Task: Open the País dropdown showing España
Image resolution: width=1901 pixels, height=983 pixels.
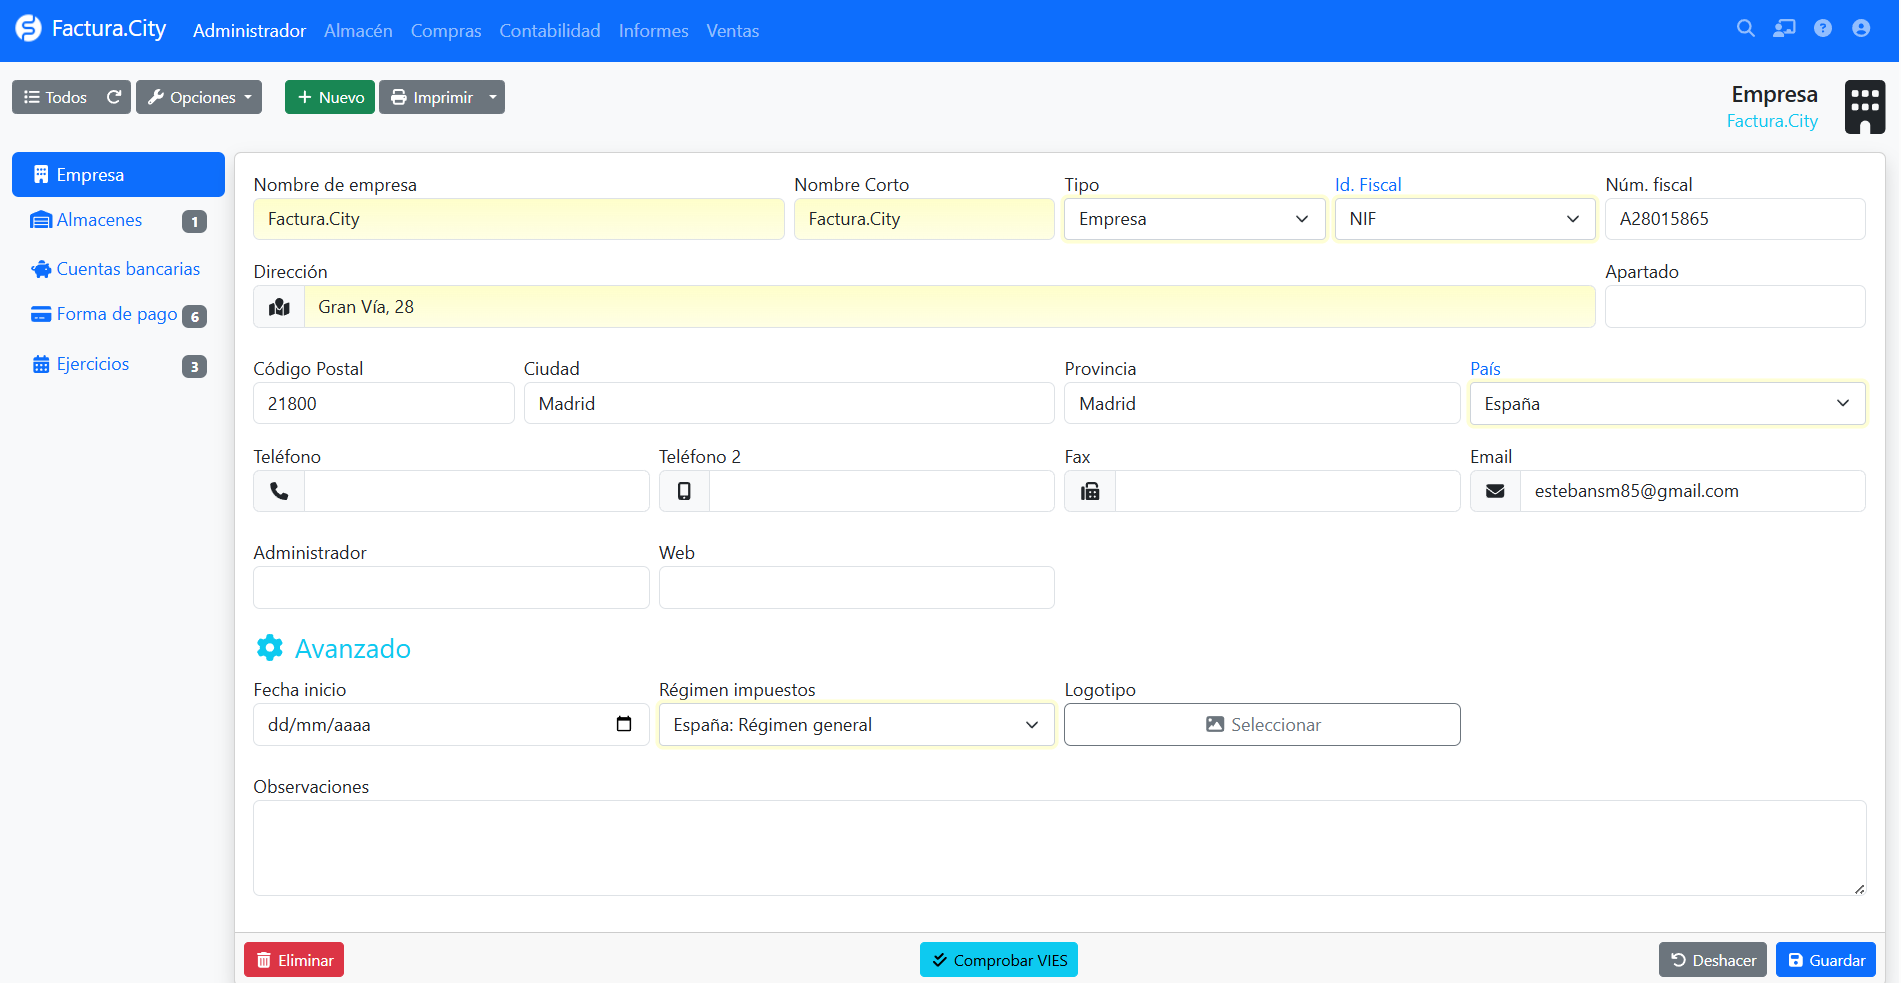Action: tap(1667, 403)
